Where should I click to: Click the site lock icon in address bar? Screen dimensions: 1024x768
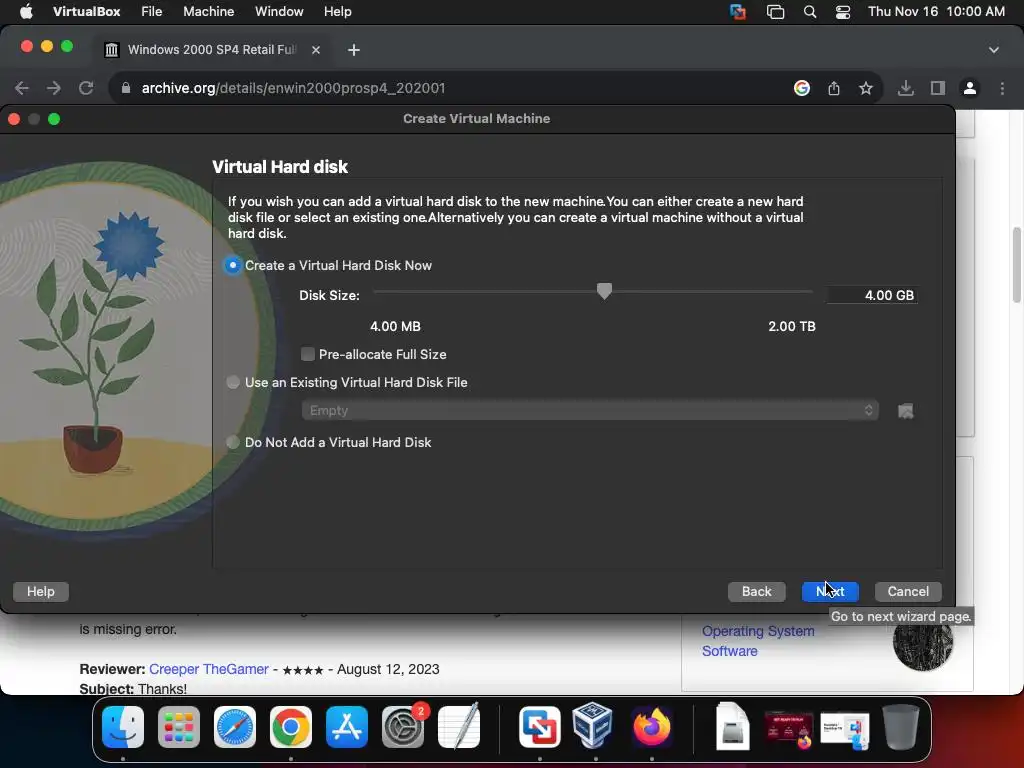pos(125,88)
